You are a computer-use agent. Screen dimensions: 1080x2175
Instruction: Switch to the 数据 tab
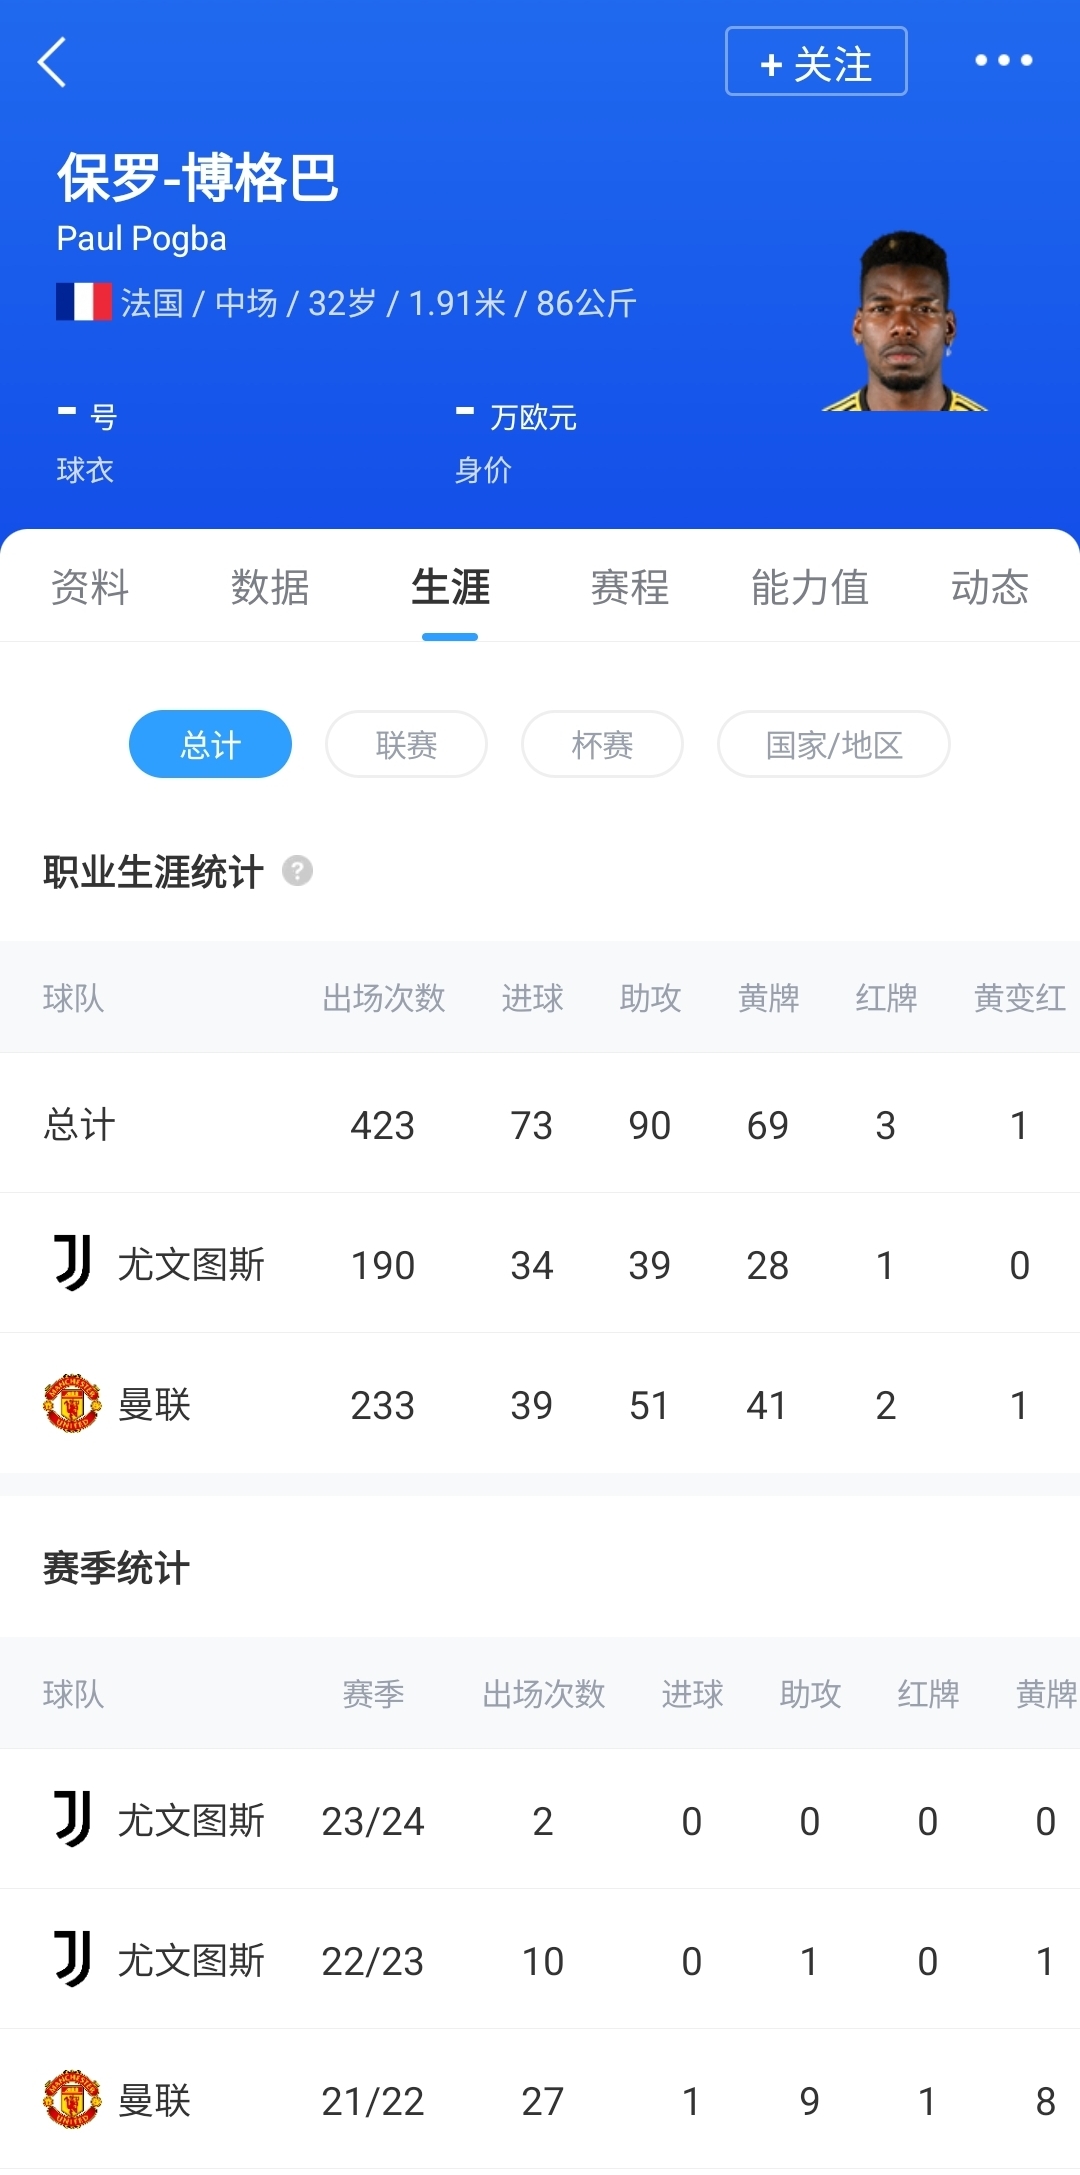click(x=270, y=587)
